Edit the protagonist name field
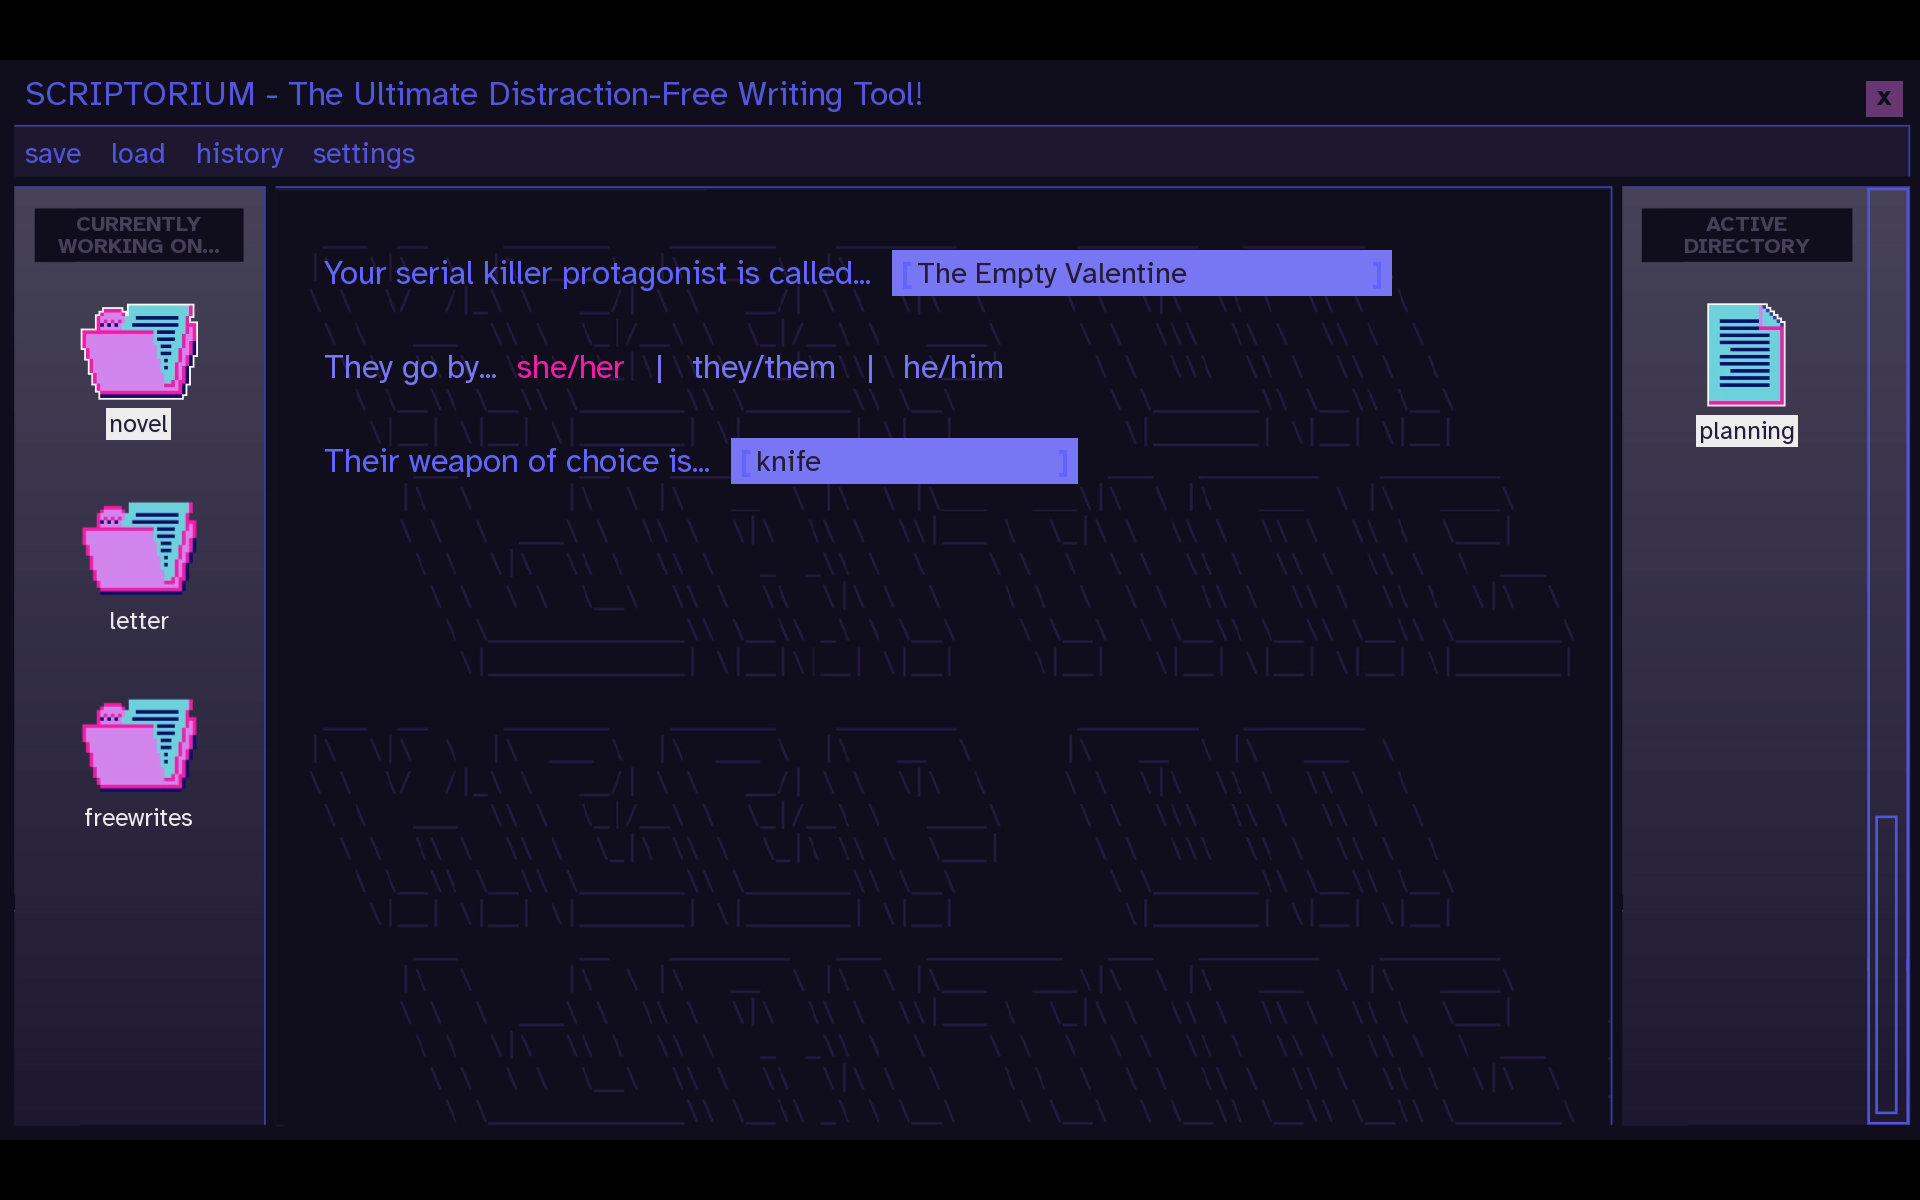 (1141, 273)
